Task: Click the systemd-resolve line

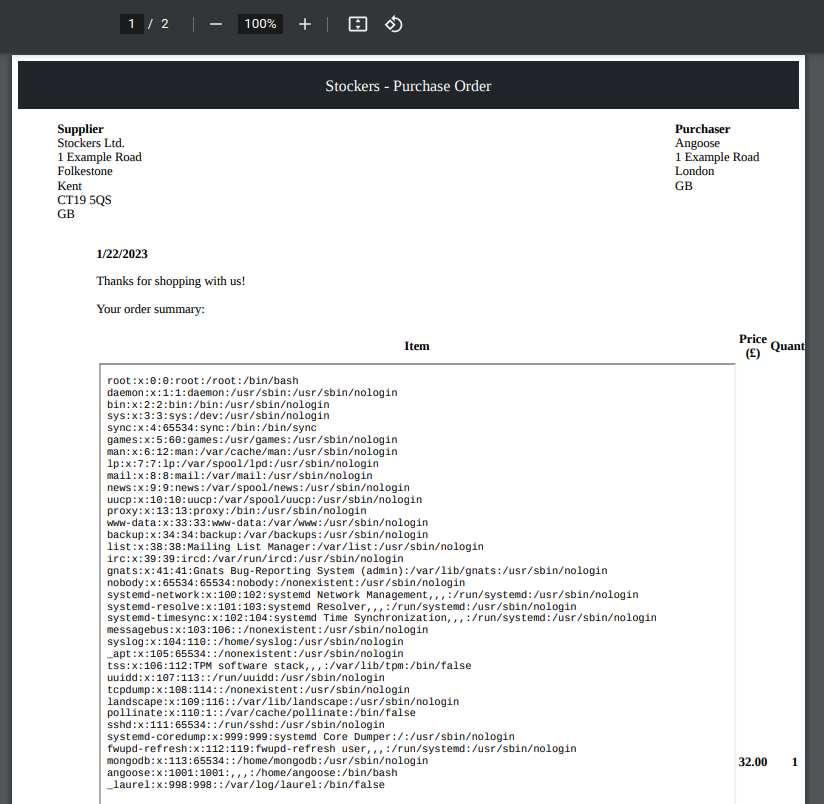Action: 342,607
